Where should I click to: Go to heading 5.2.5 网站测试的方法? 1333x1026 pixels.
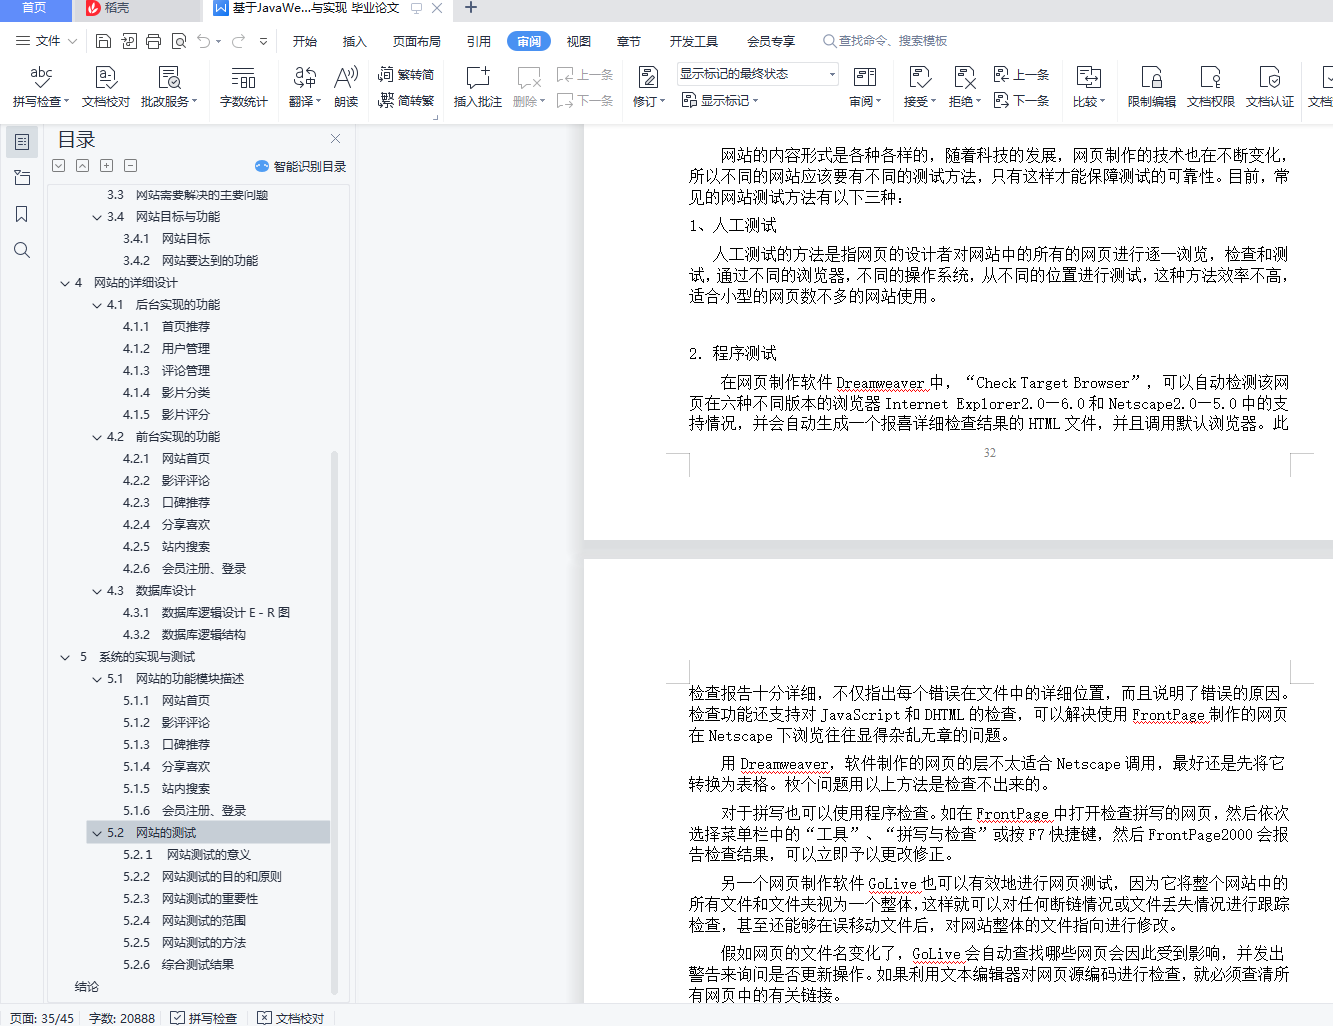(x=184, y=943)
